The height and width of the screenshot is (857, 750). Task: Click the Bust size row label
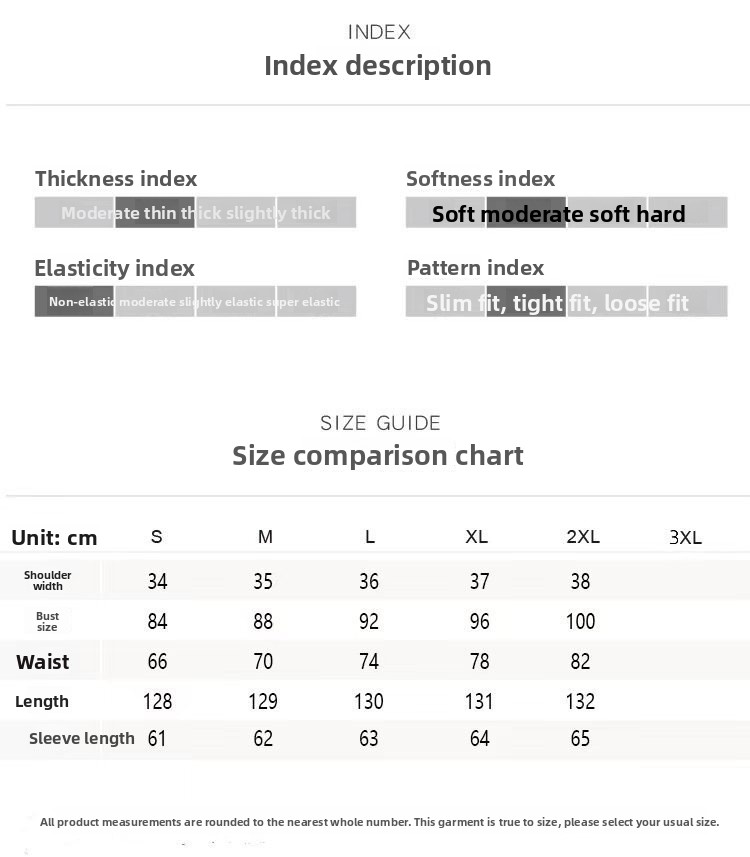[x=48, y=621]
